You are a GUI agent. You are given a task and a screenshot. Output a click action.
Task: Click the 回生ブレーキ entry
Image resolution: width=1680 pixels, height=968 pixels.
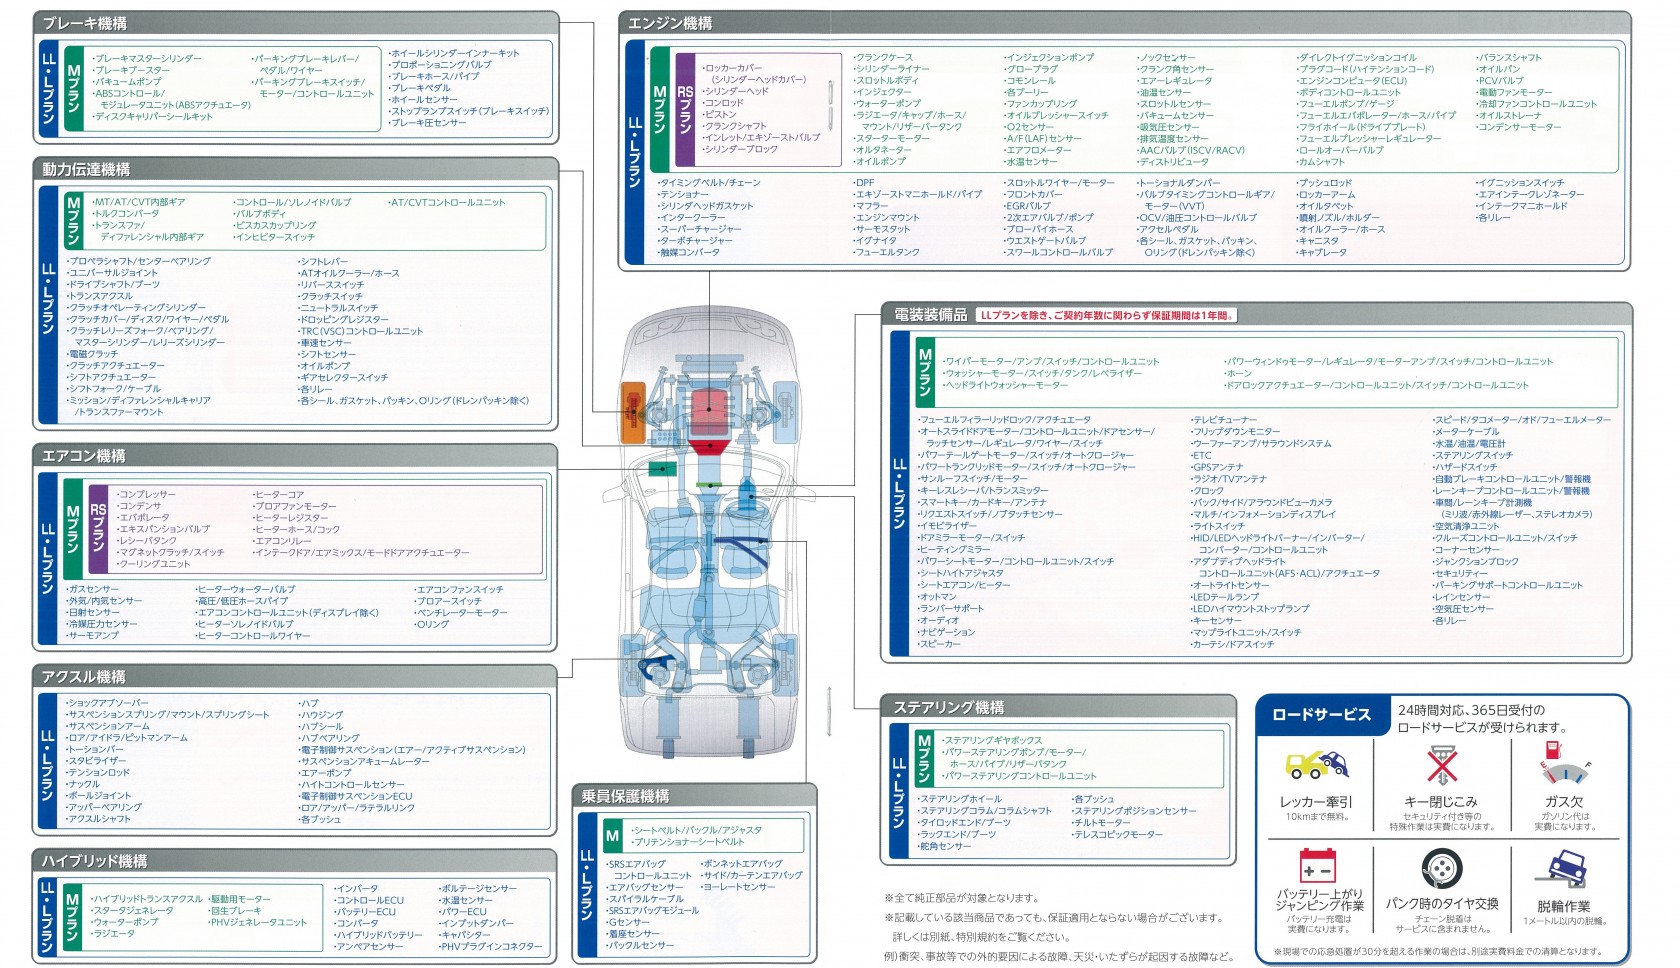pos(235,911)
